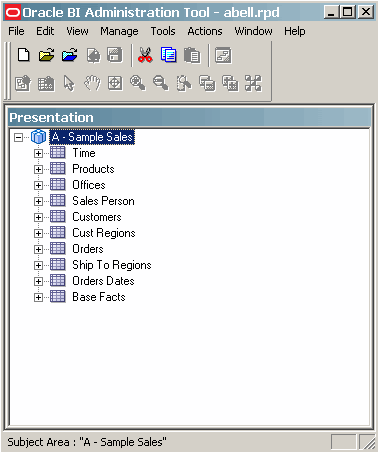
Task: Select the Orders Dates row label
Action: tap(103, 281)
